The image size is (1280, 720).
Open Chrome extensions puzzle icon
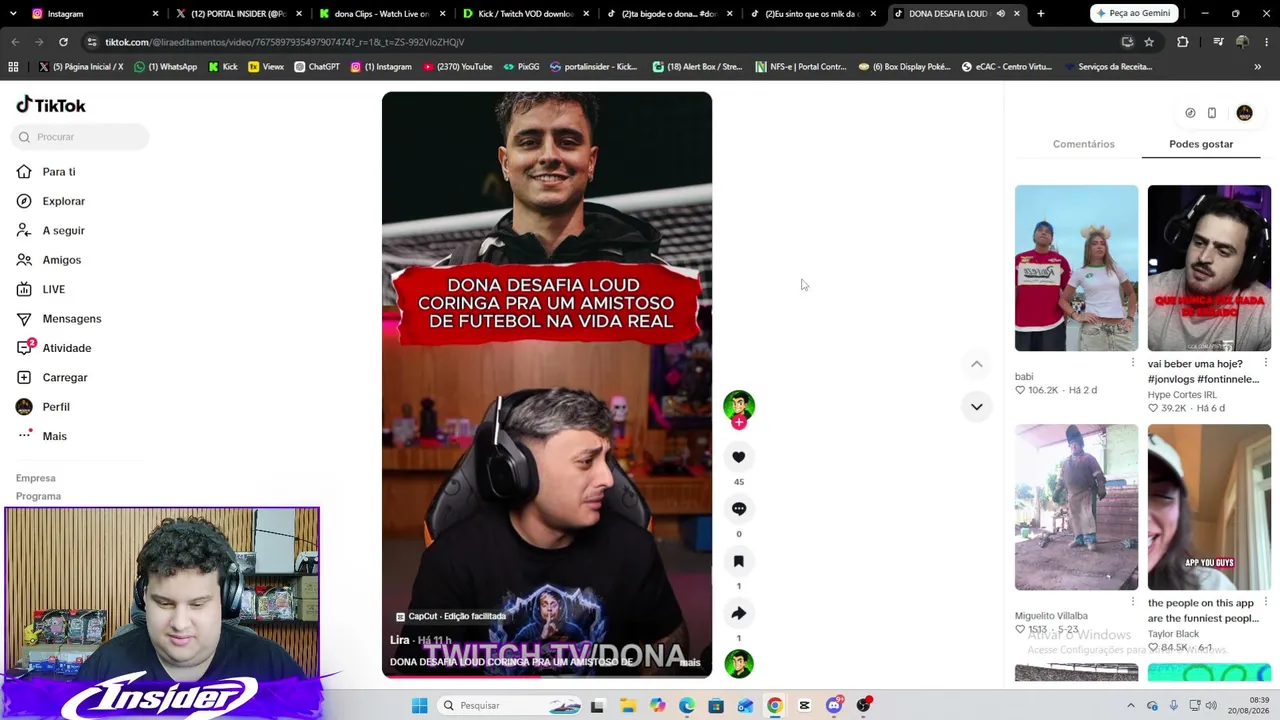point(1183,42)
